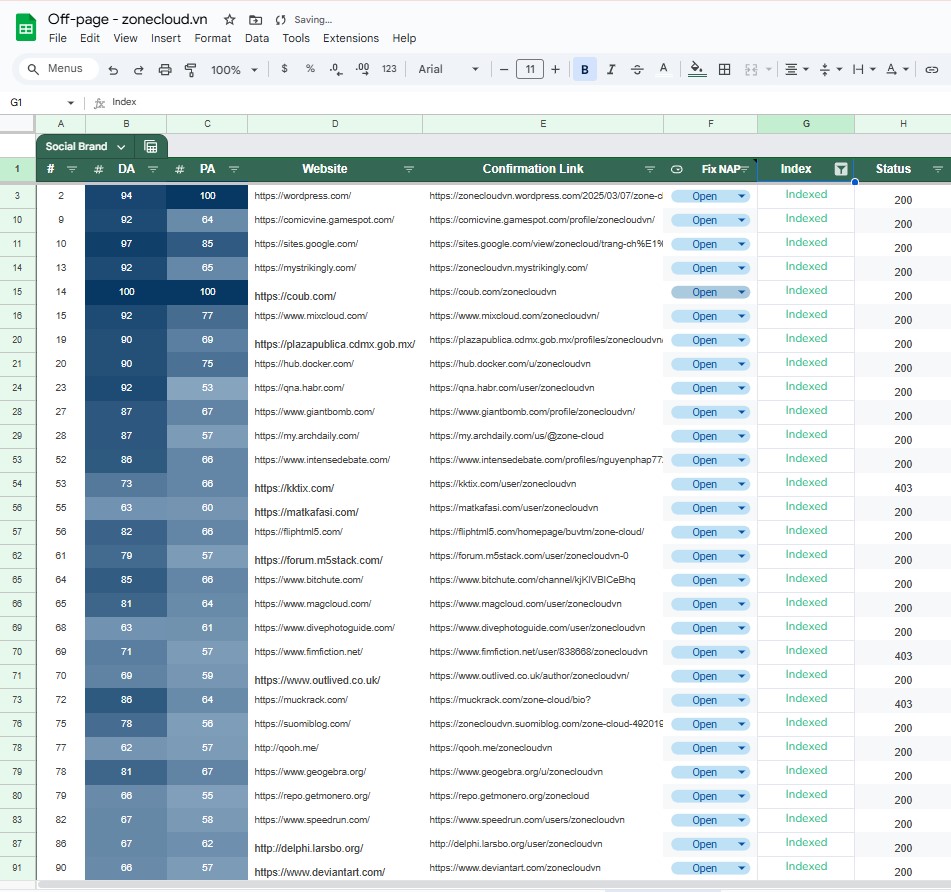Select the Indexed cell in the mixcloud row
Screen dimensions: 951x892
pos(806,314)
